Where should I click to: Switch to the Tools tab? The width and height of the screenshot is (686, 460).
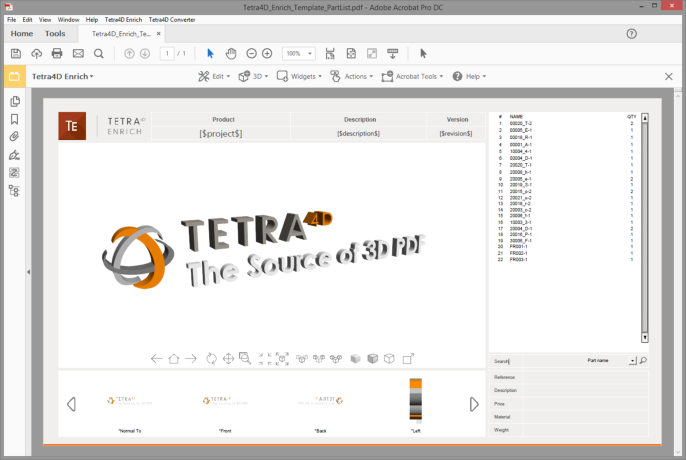55,34
